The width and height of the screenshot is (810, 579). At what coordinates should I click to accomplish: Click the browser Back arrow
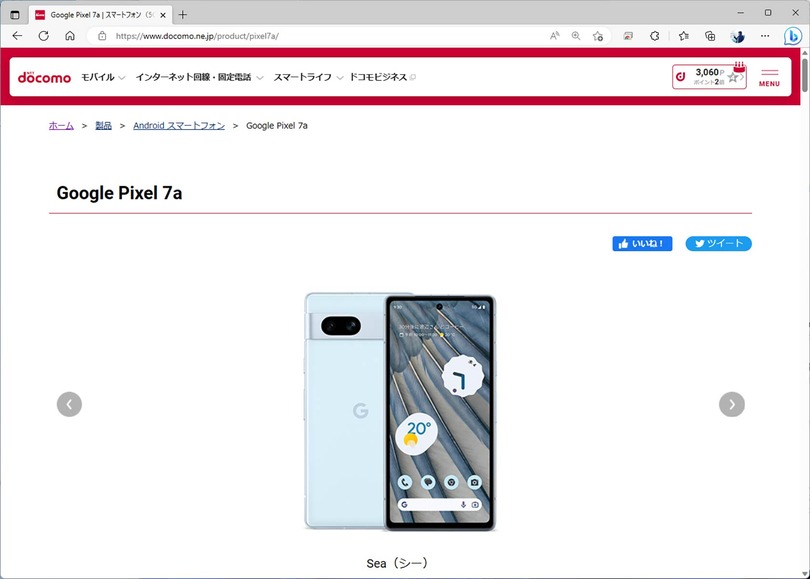[x=17, y=35]
